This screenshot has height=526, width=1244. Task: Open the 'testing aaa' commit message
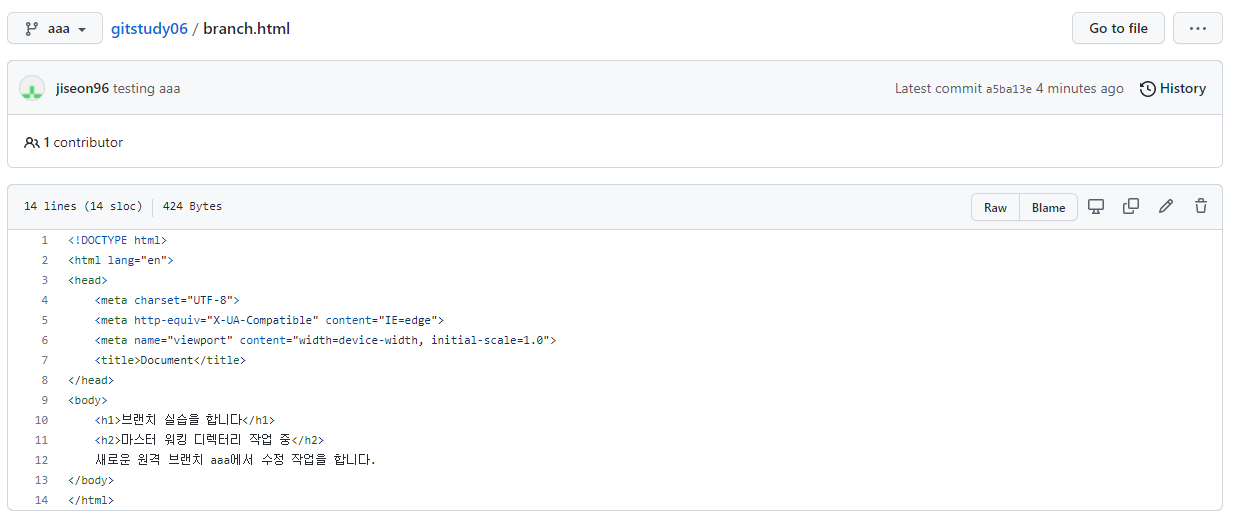click(x=147, y=88)
